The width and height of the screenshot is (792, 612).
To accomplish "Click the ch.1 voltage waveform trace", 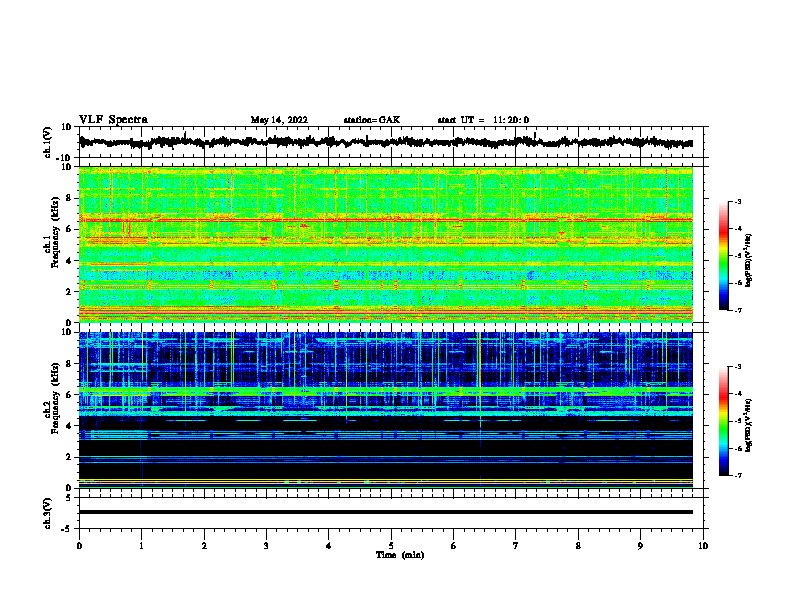I will (x=385, y=142).
